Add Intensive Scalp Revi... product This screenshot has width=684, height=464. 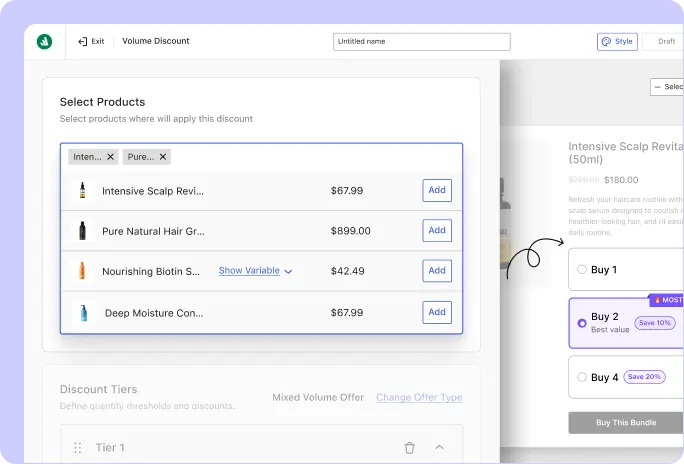click(437, 190)
